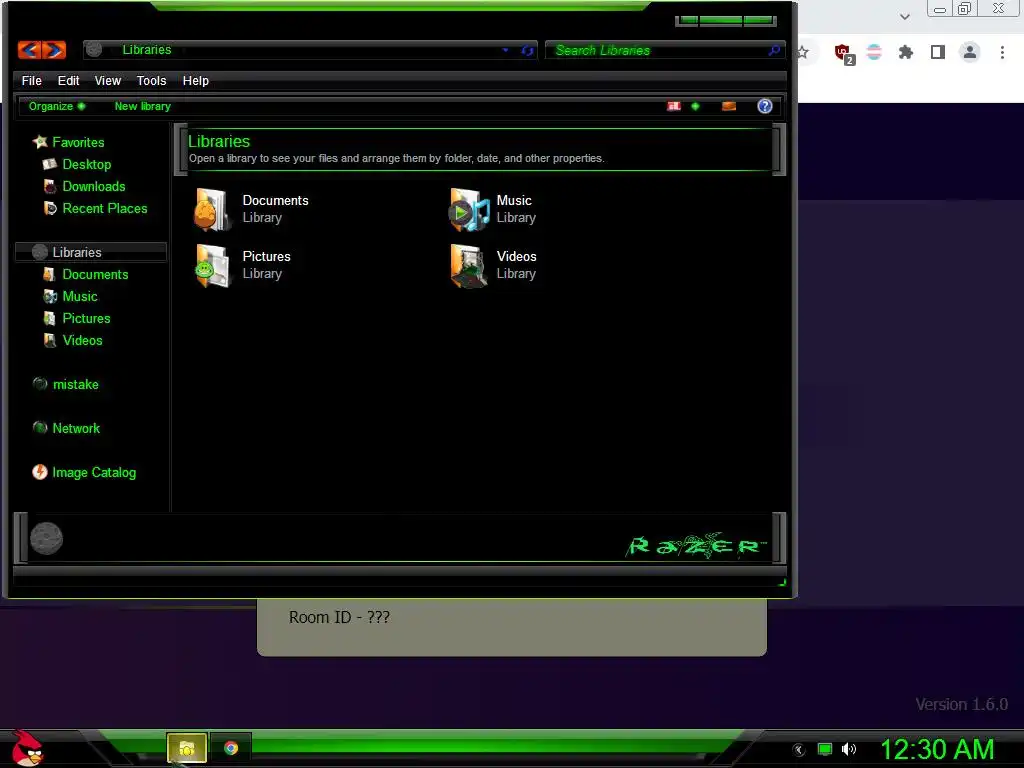The height and width of the screenshot is (768, 1024).
Task: Show the preview pane with the orange icon
Action: coord(729,106)
